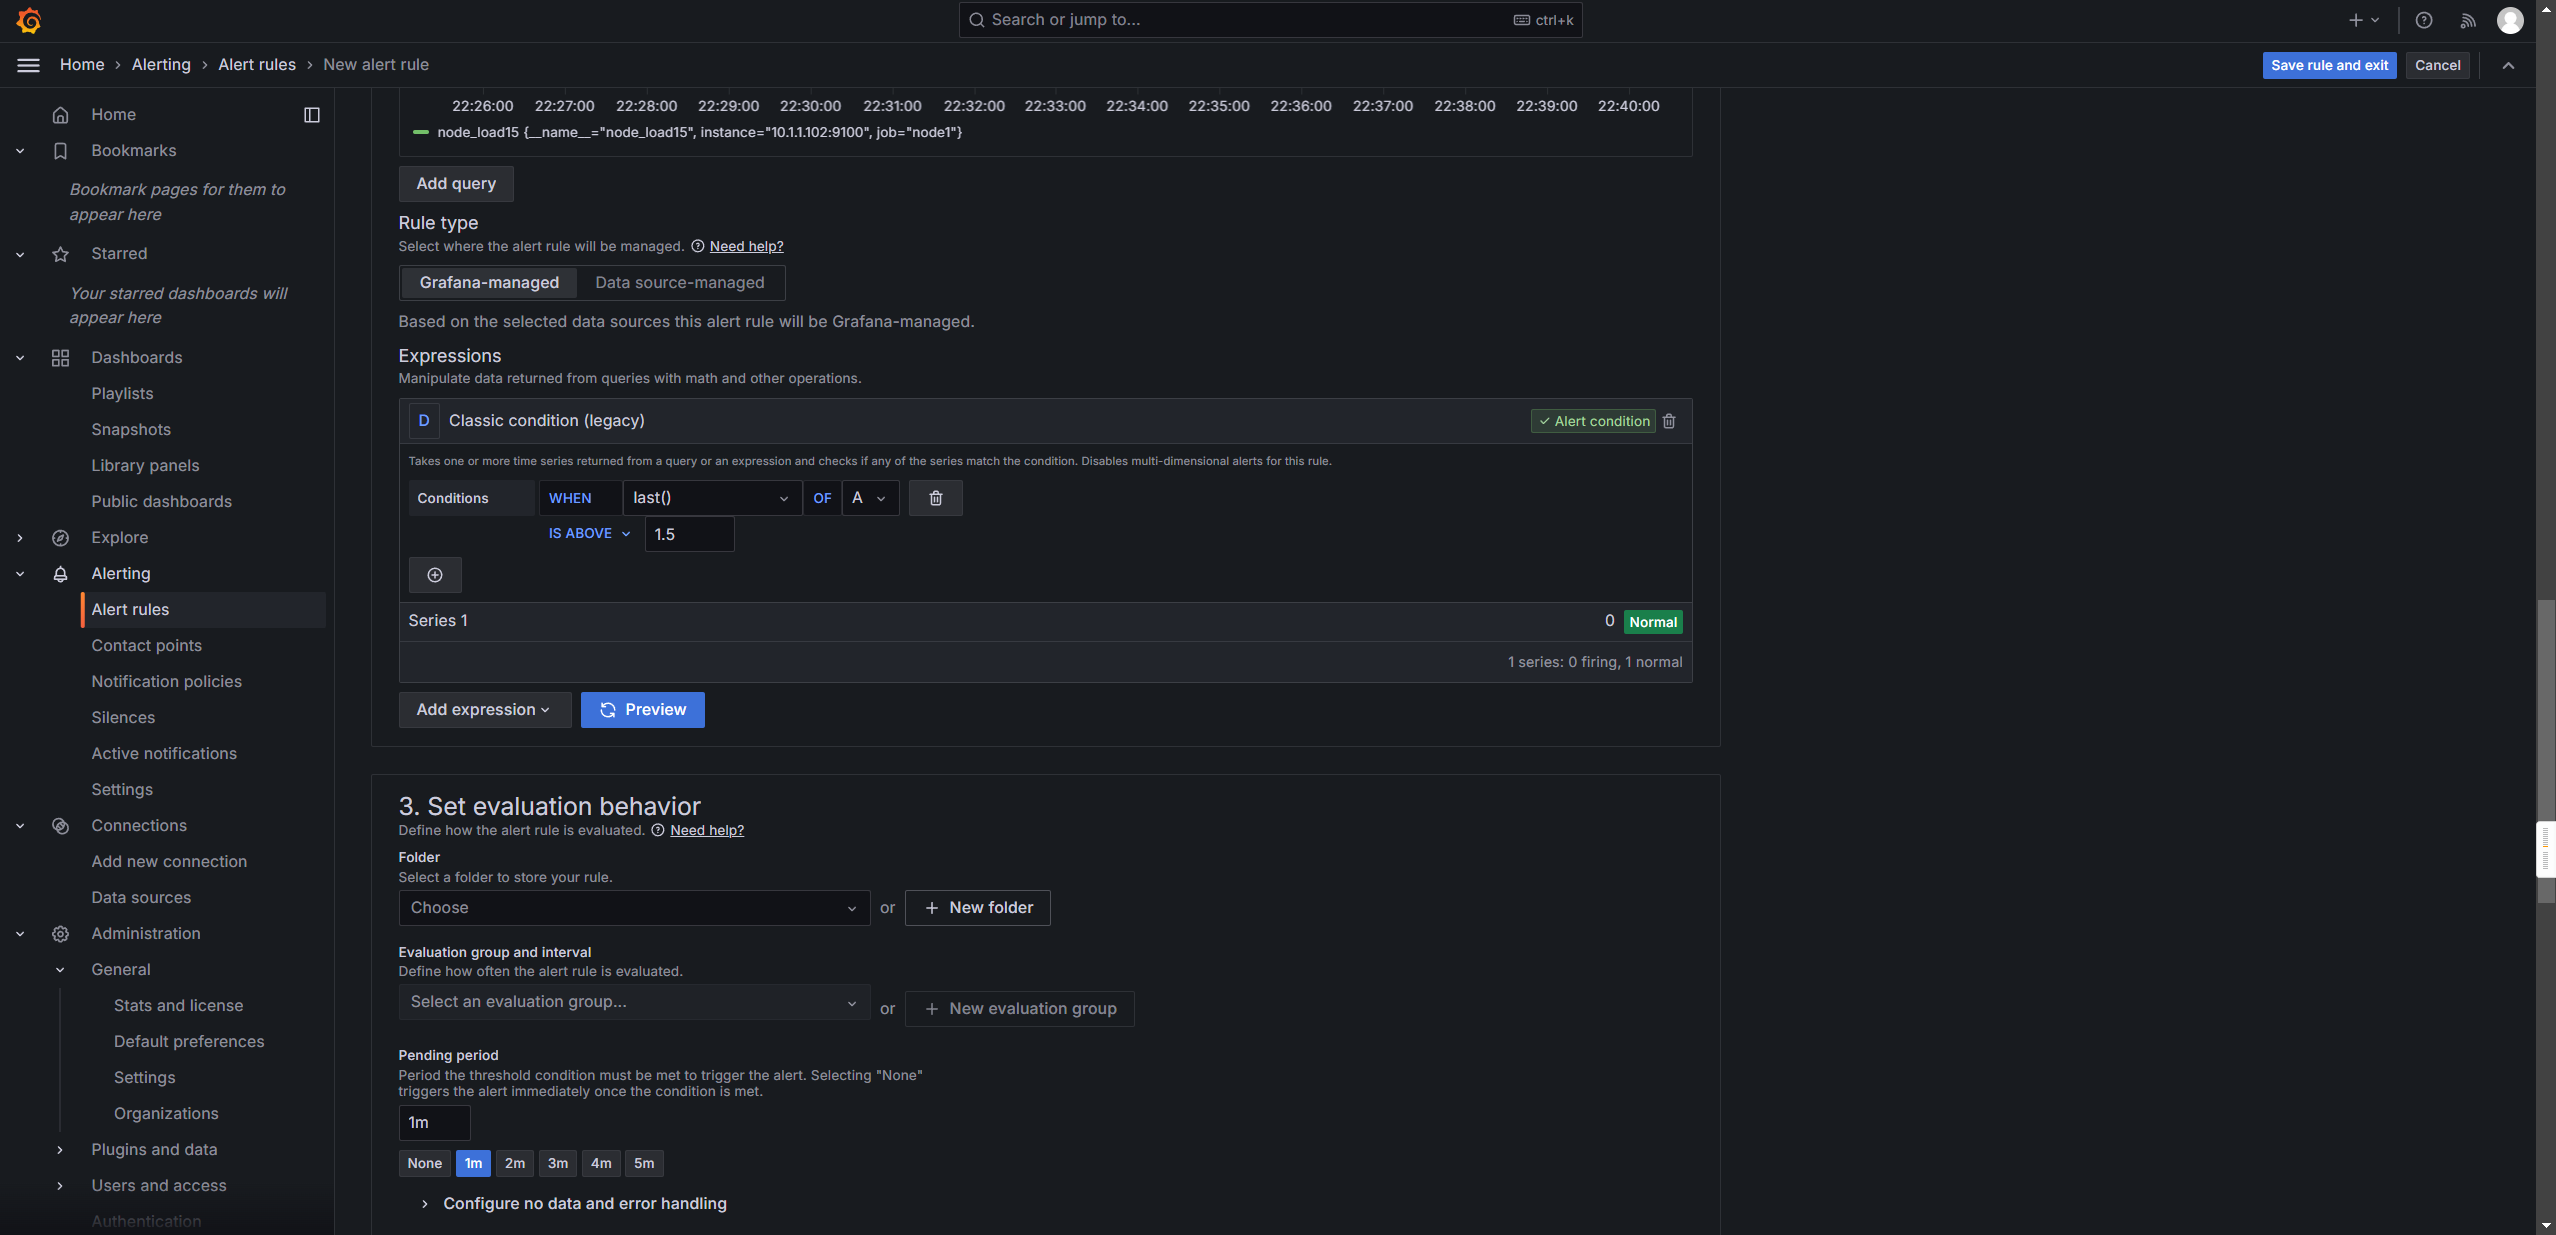The width and height of the screenshot is (2556, 1235).
Task: Click the threshold value field showing 1.5
Action: point(689,534)
